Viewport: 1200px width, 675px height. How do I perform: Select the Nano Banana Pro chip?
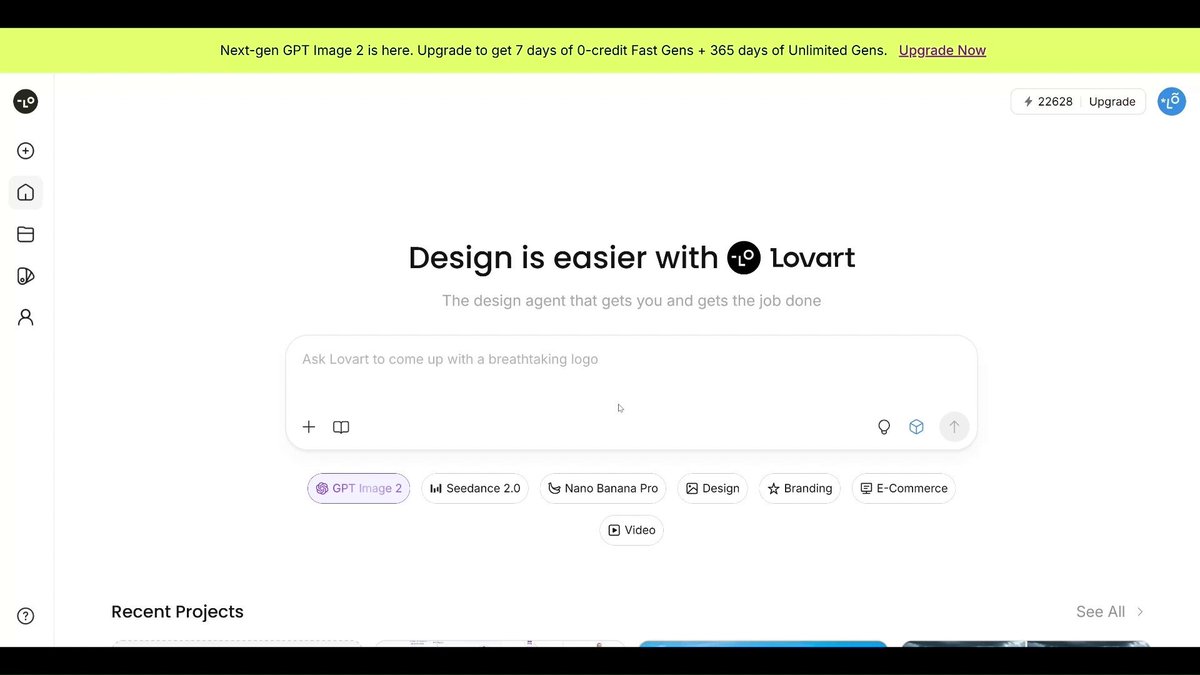[603, 488]
